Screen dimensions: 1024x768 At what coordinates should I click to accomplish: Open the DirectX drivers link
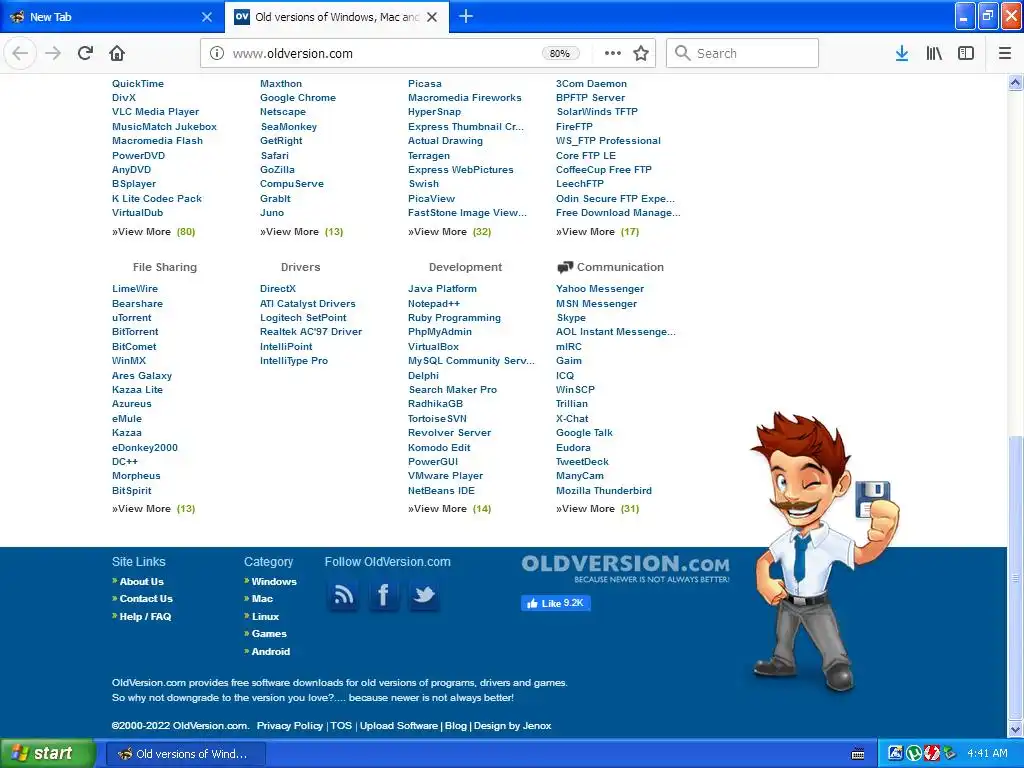pos(278,289)
